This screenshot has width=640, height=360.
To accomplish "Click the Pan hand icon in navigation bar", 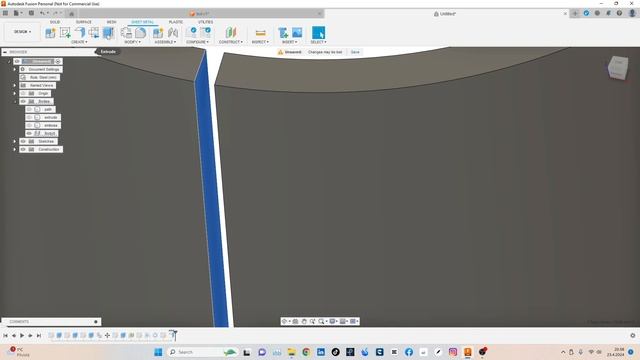I will (x=304, y=322).
